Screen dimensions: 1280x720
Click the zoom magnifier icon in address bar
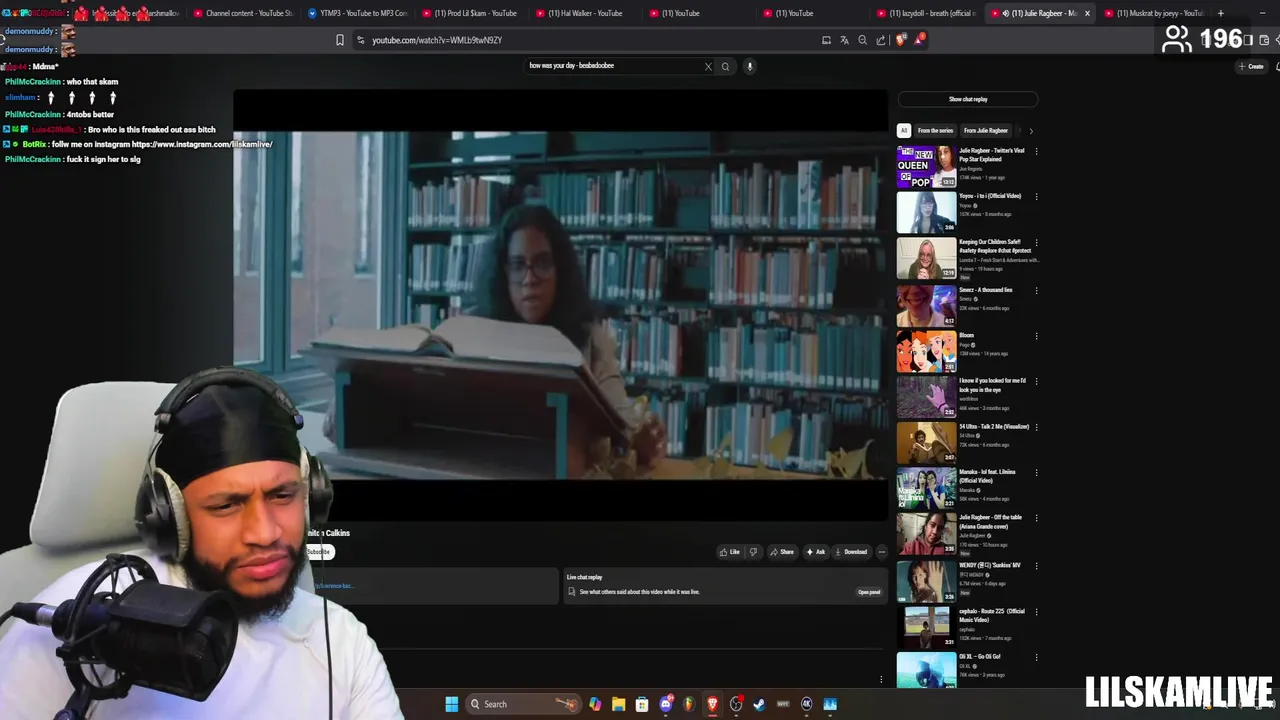(862, 40)
